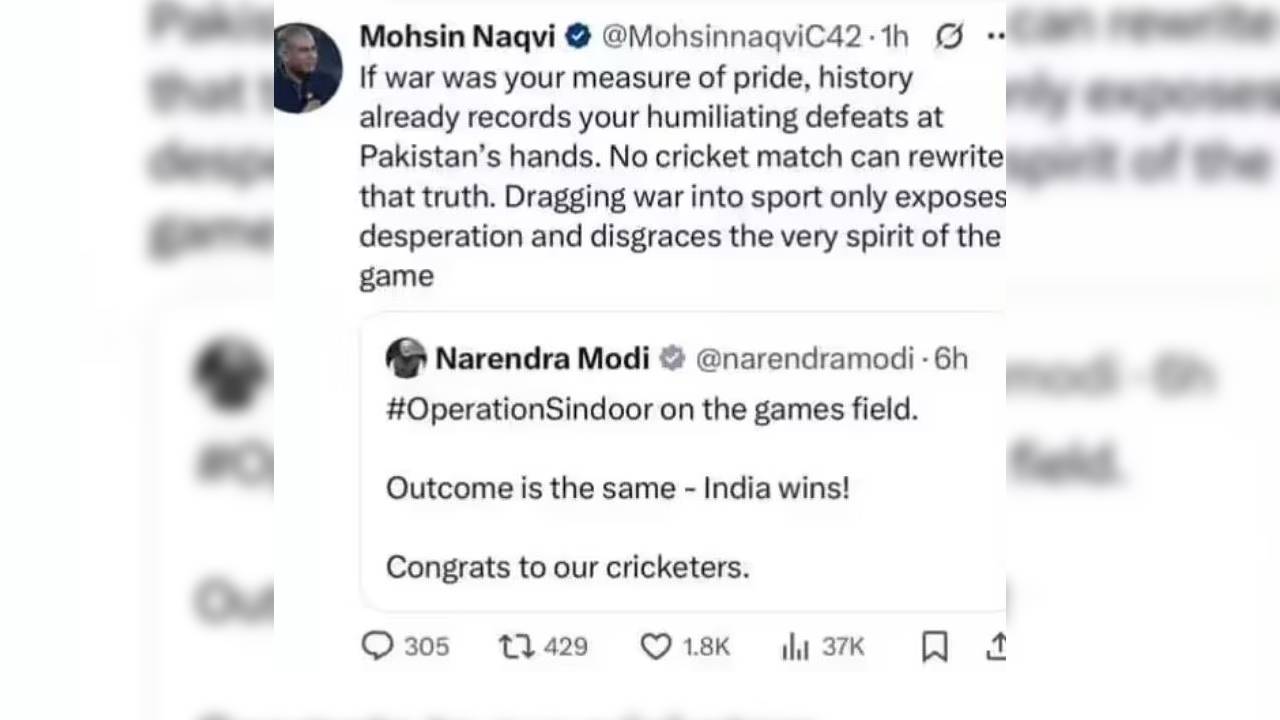The height and width of the screenshot is (720, 1280).
Task: Open the Mohsin Naqvi display name link
Action: tap(457, 37)
